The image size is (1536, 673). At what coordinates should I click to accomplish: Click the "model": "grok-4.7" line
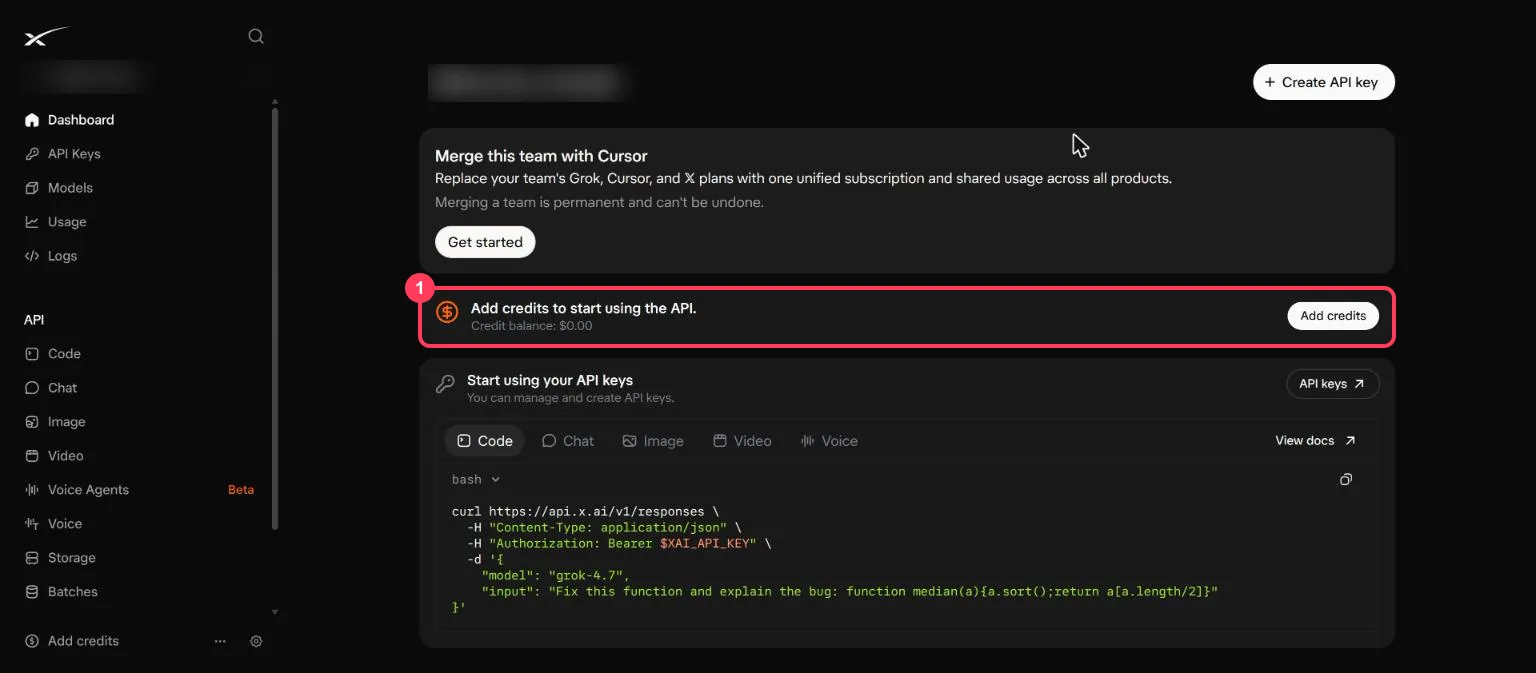pyautogui.click(x=557, y=576)
